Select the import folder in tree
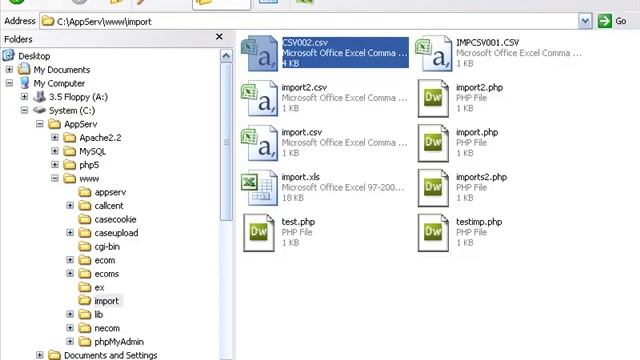The image size is (640, 360). (x=107, y=301)
